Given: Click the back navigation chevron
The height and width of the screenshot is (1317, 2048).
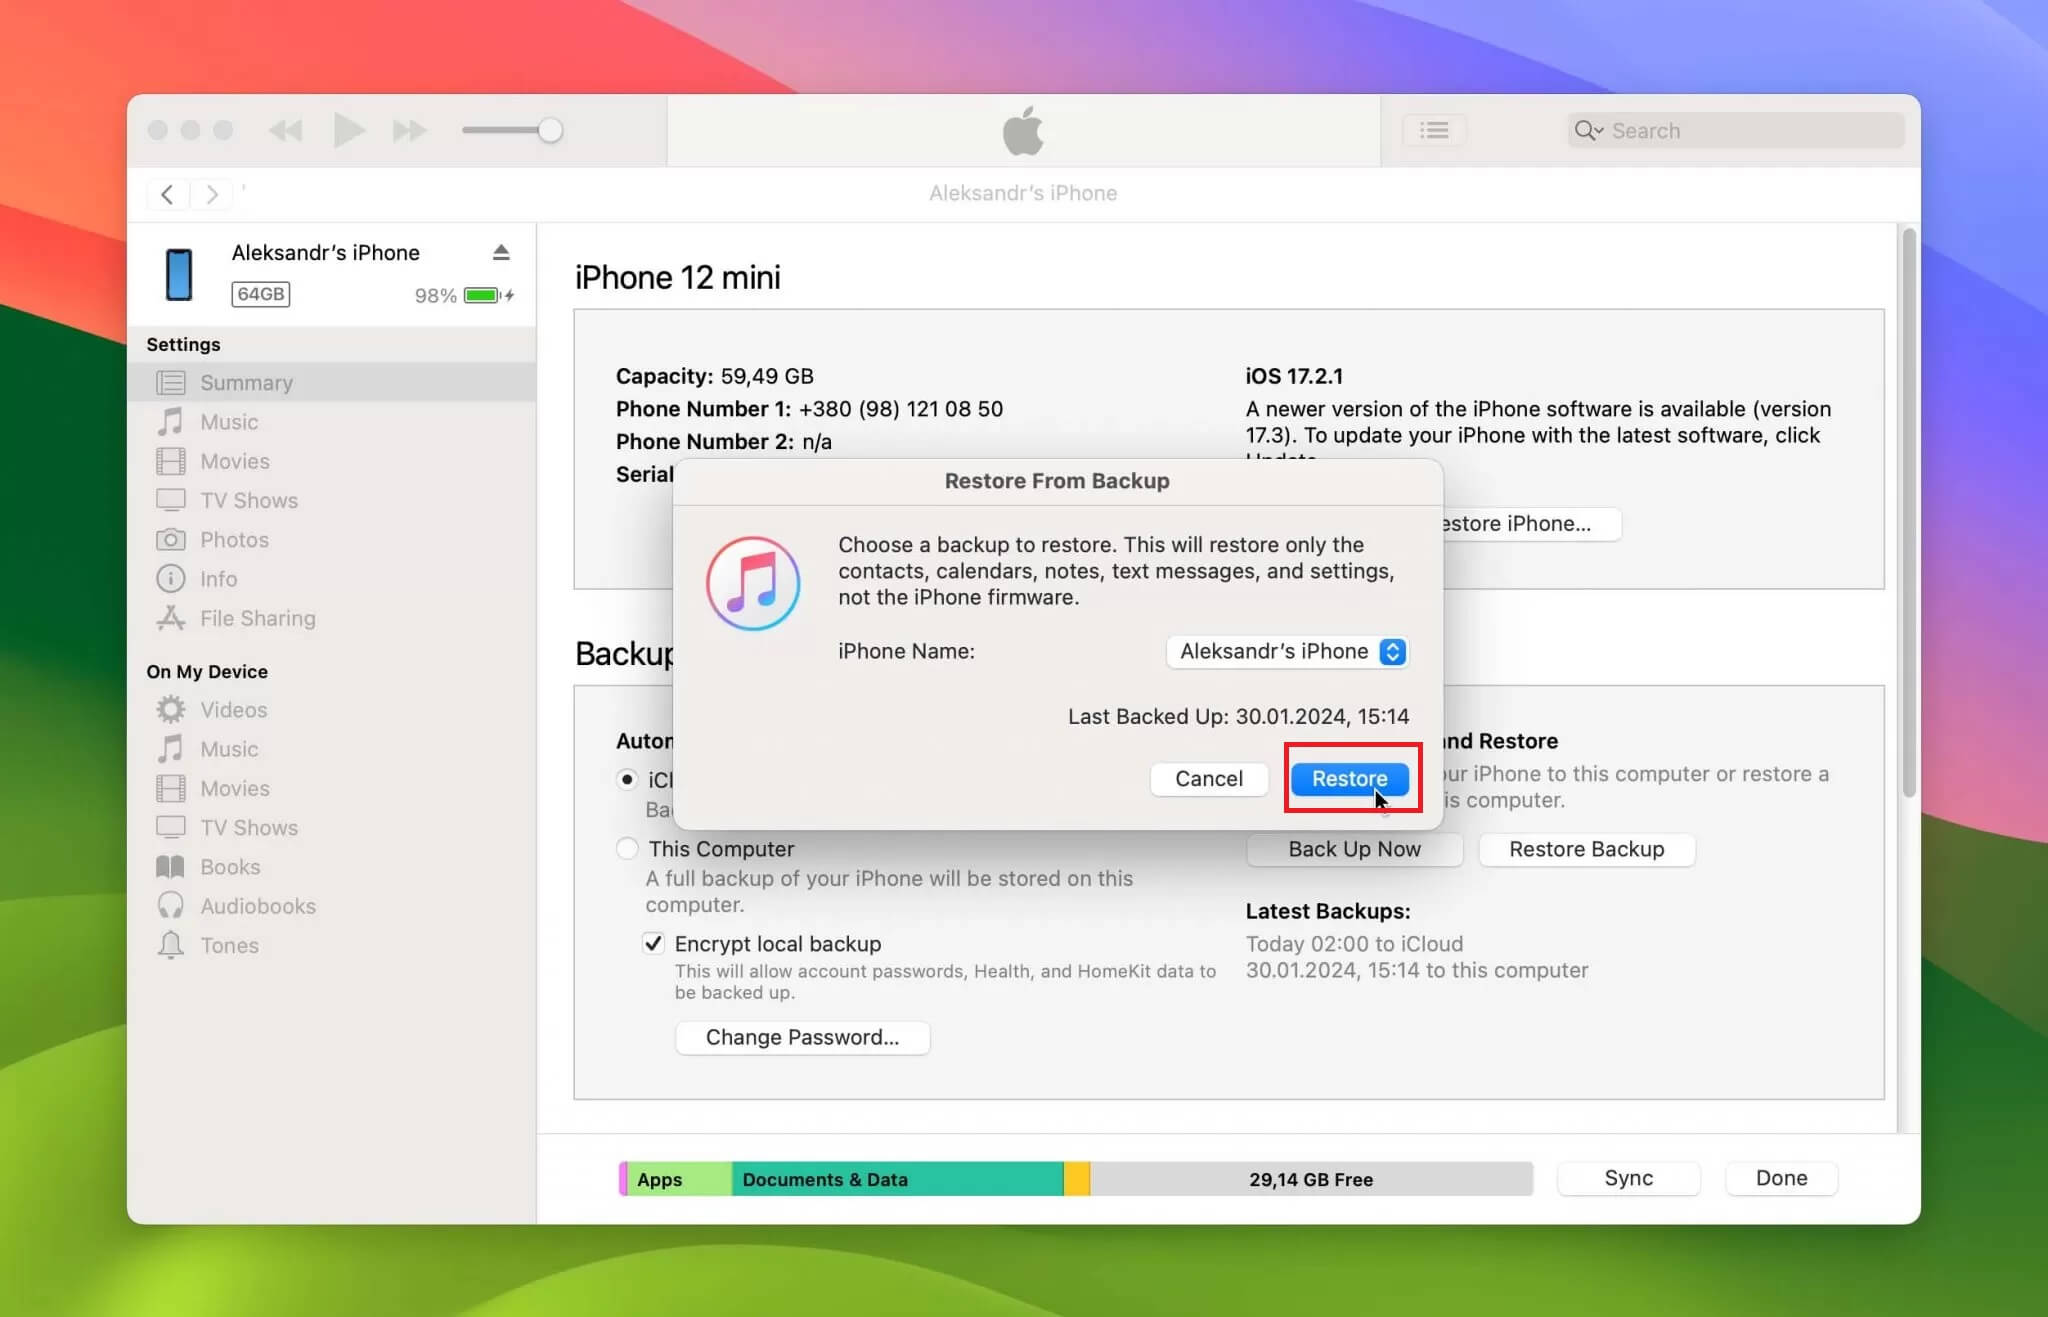Looking at the screenshot, I should 167,194.
